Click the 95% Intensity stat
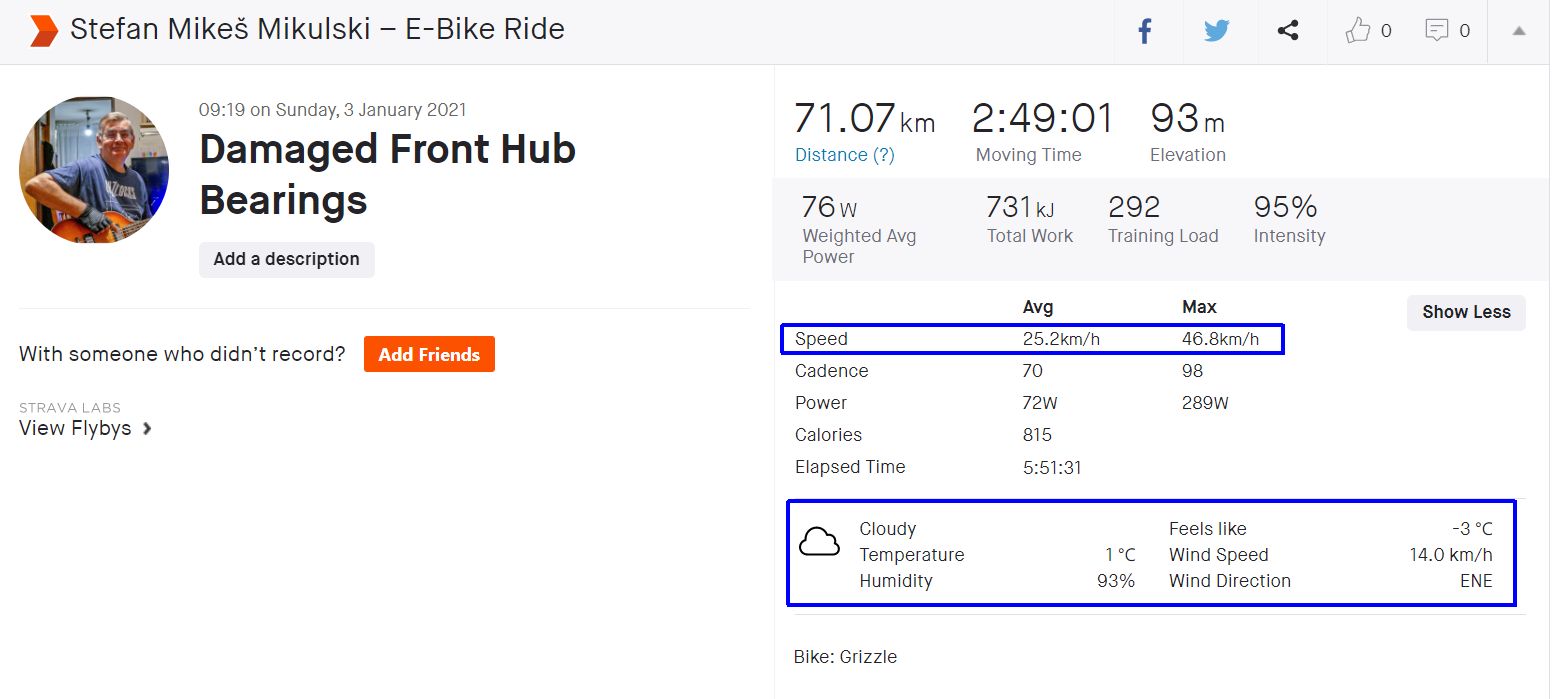Viewport: 1552px width, 699px height. (x=1285, y=208)
